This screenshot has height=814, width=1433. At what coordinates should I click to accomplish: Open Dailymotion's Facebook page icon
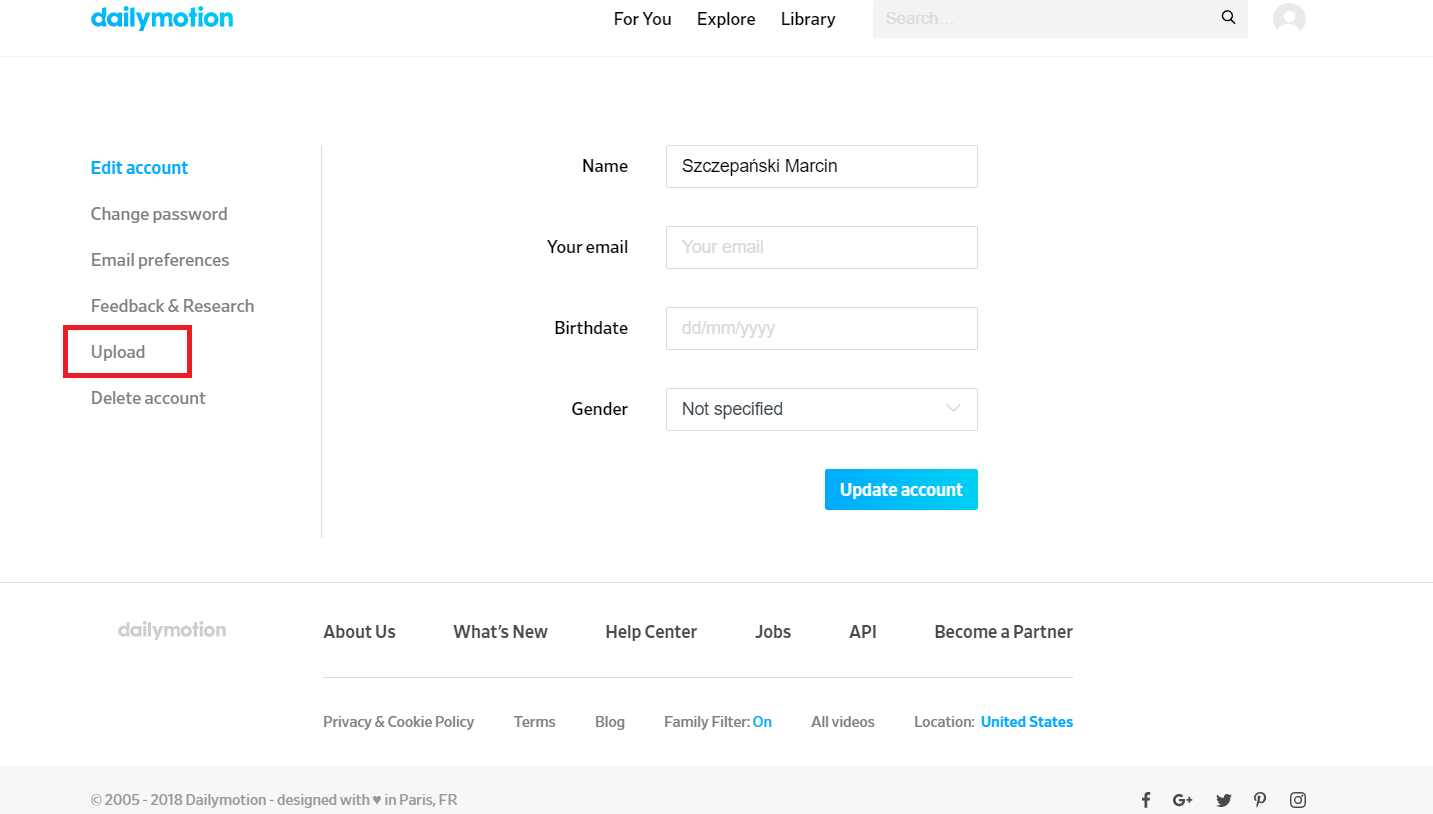1146,800
